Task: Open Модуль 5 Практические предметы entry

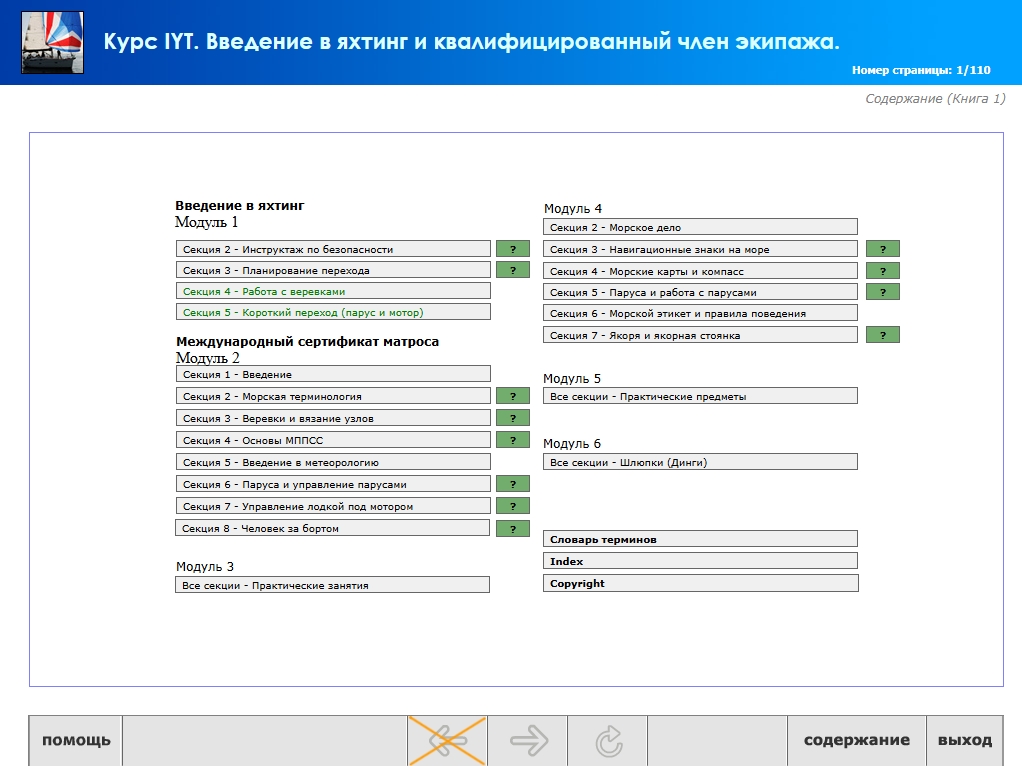Action: (x=700, y=396)
